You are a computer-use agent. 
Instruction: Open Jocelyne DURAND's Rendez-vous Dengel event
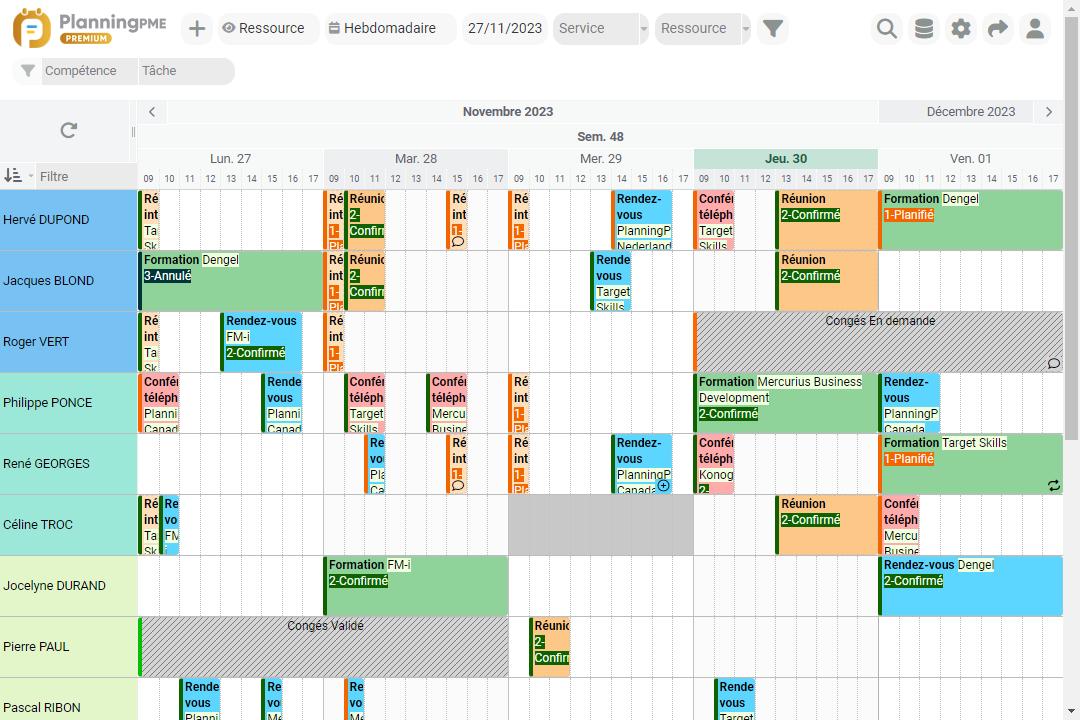click(x=970, y=586)
